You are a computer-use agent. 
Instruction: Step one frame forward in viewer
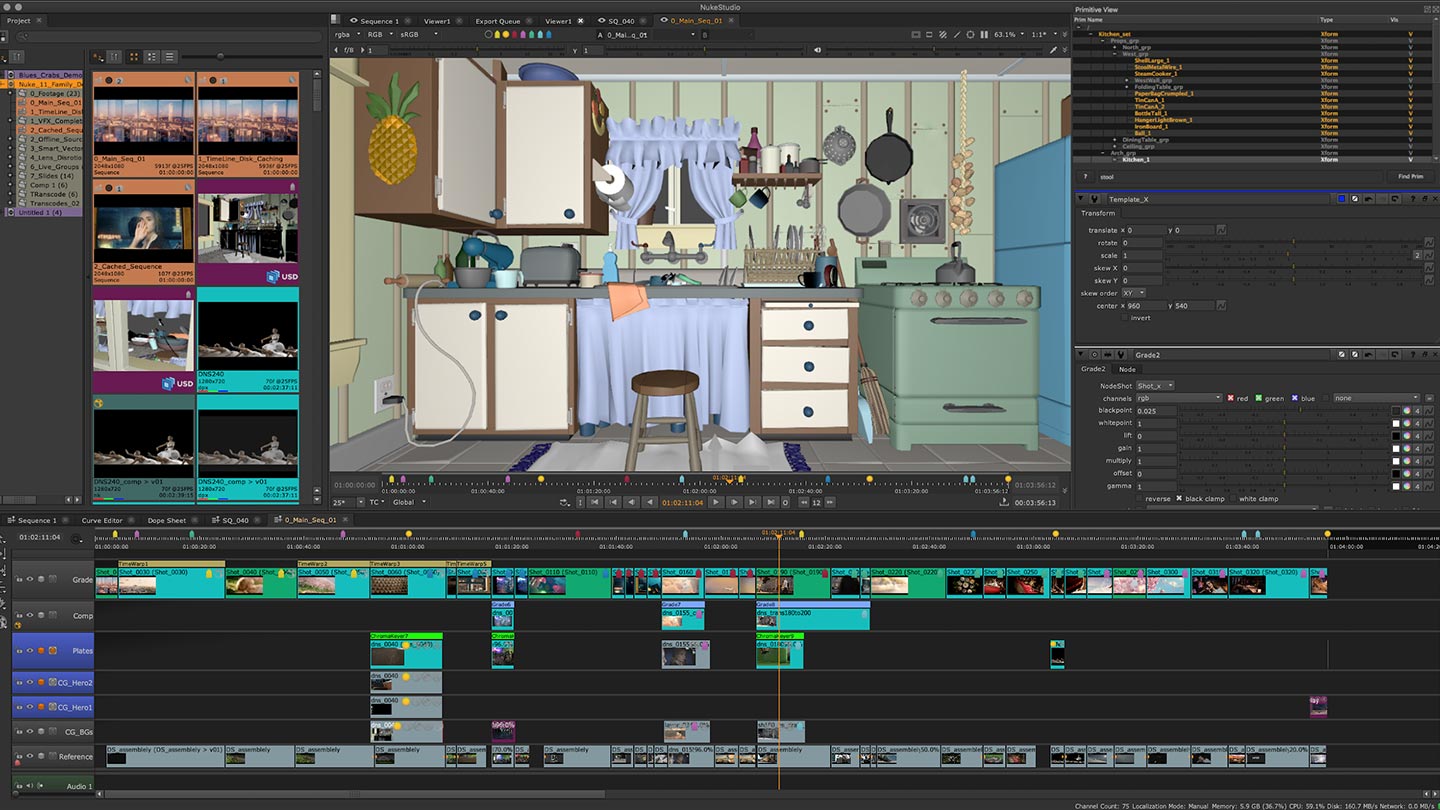[x=735, y=502]
